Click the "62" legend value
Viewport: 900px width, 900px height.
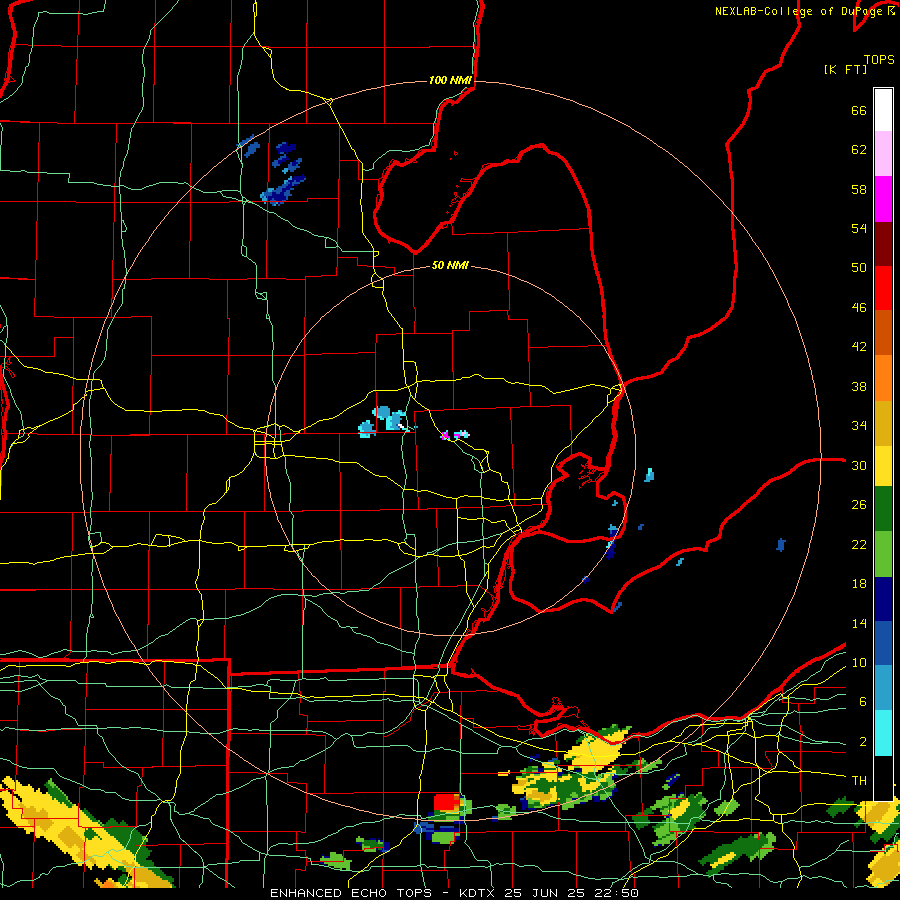coord(859,150)
